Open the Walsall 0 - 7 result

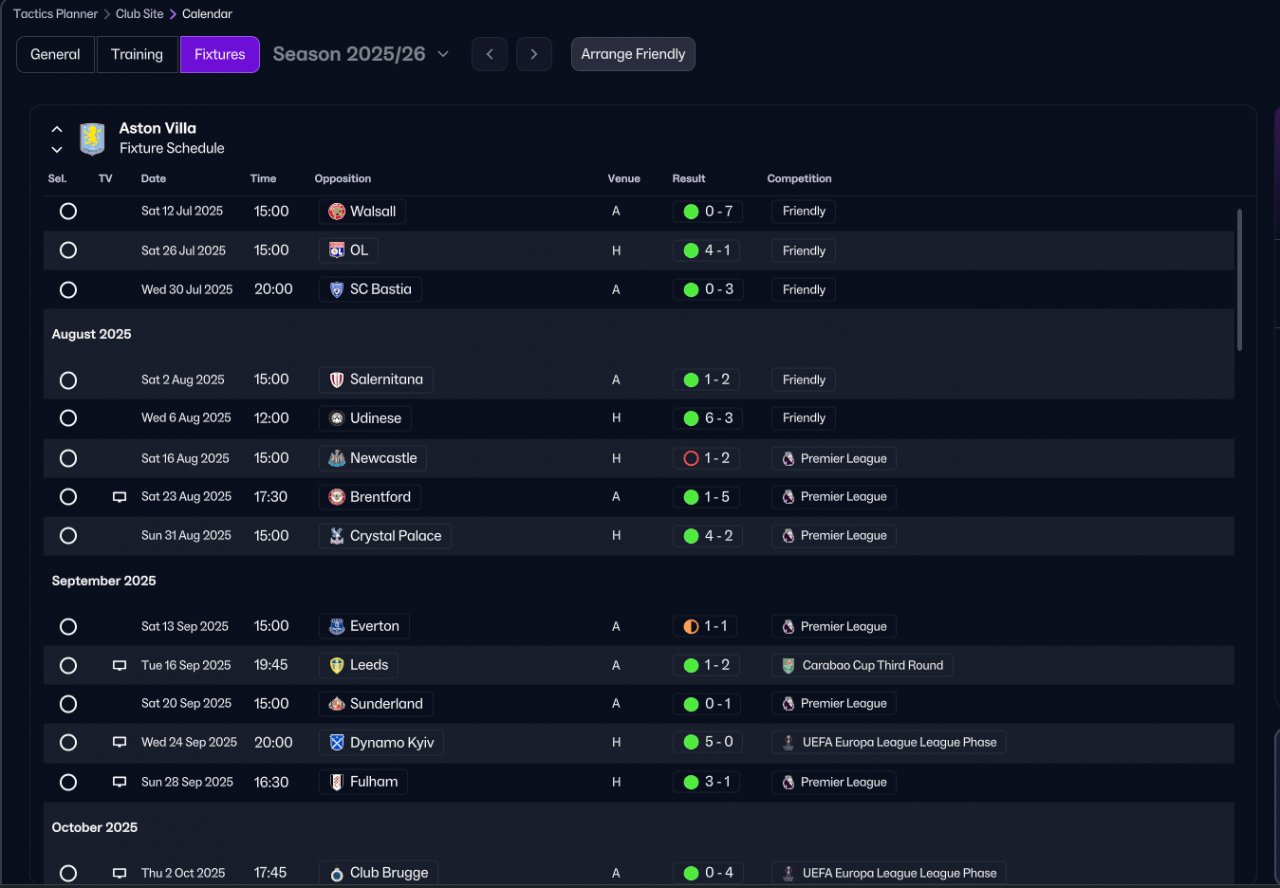click(708, 211)
